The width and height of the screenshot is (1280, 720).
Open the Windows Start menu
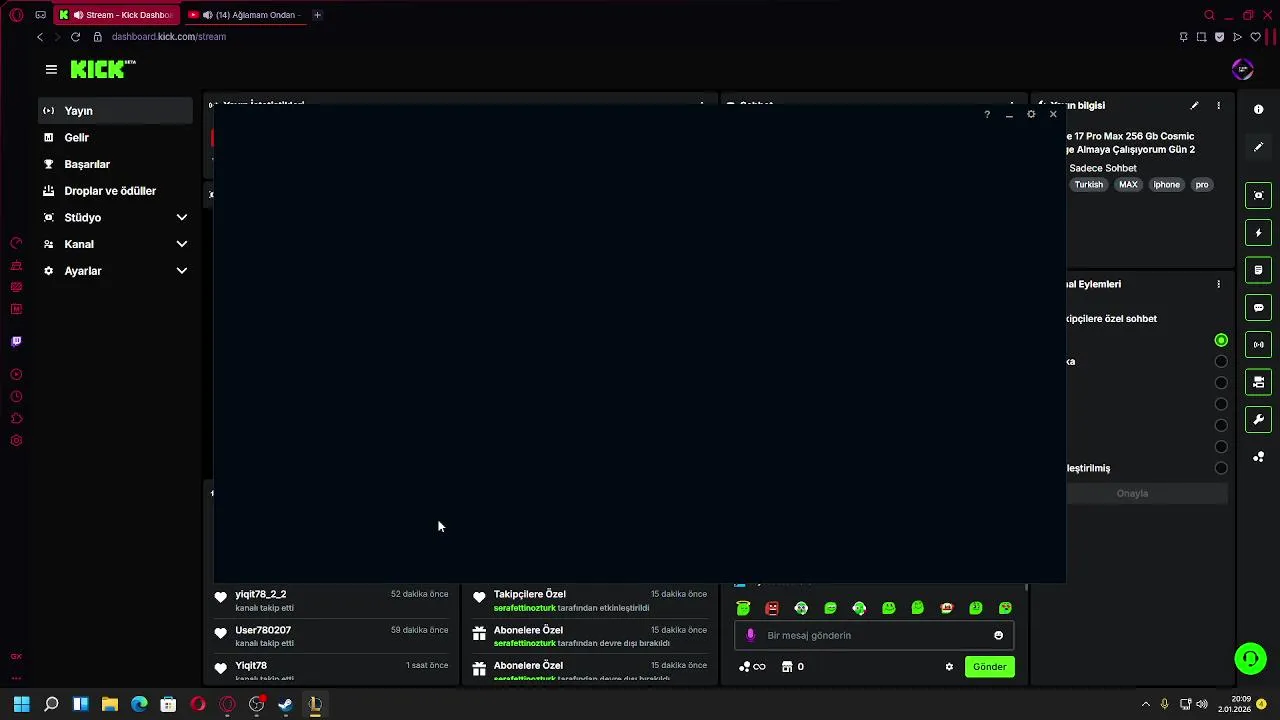pyautogui.click(x=21, y=704)
